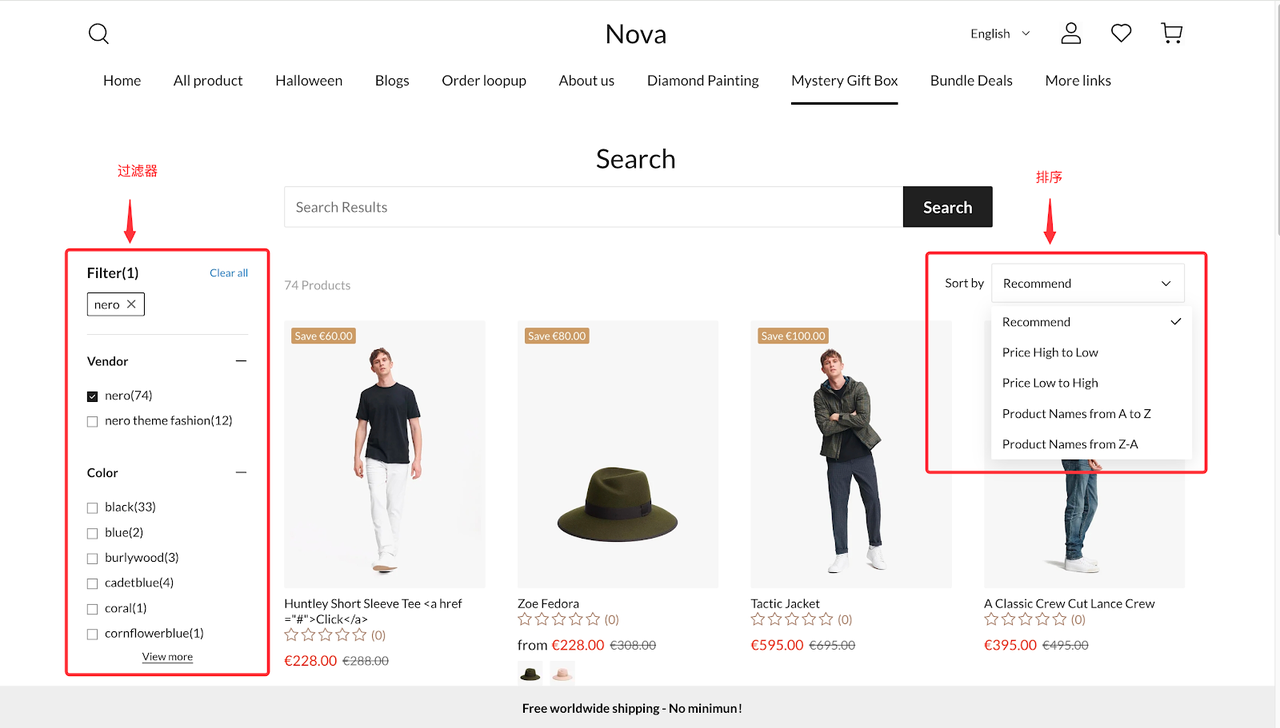Click first star on Tactic Jacket rating
The width and height of the screenshot is (1280, 728).
coord(758,620)
